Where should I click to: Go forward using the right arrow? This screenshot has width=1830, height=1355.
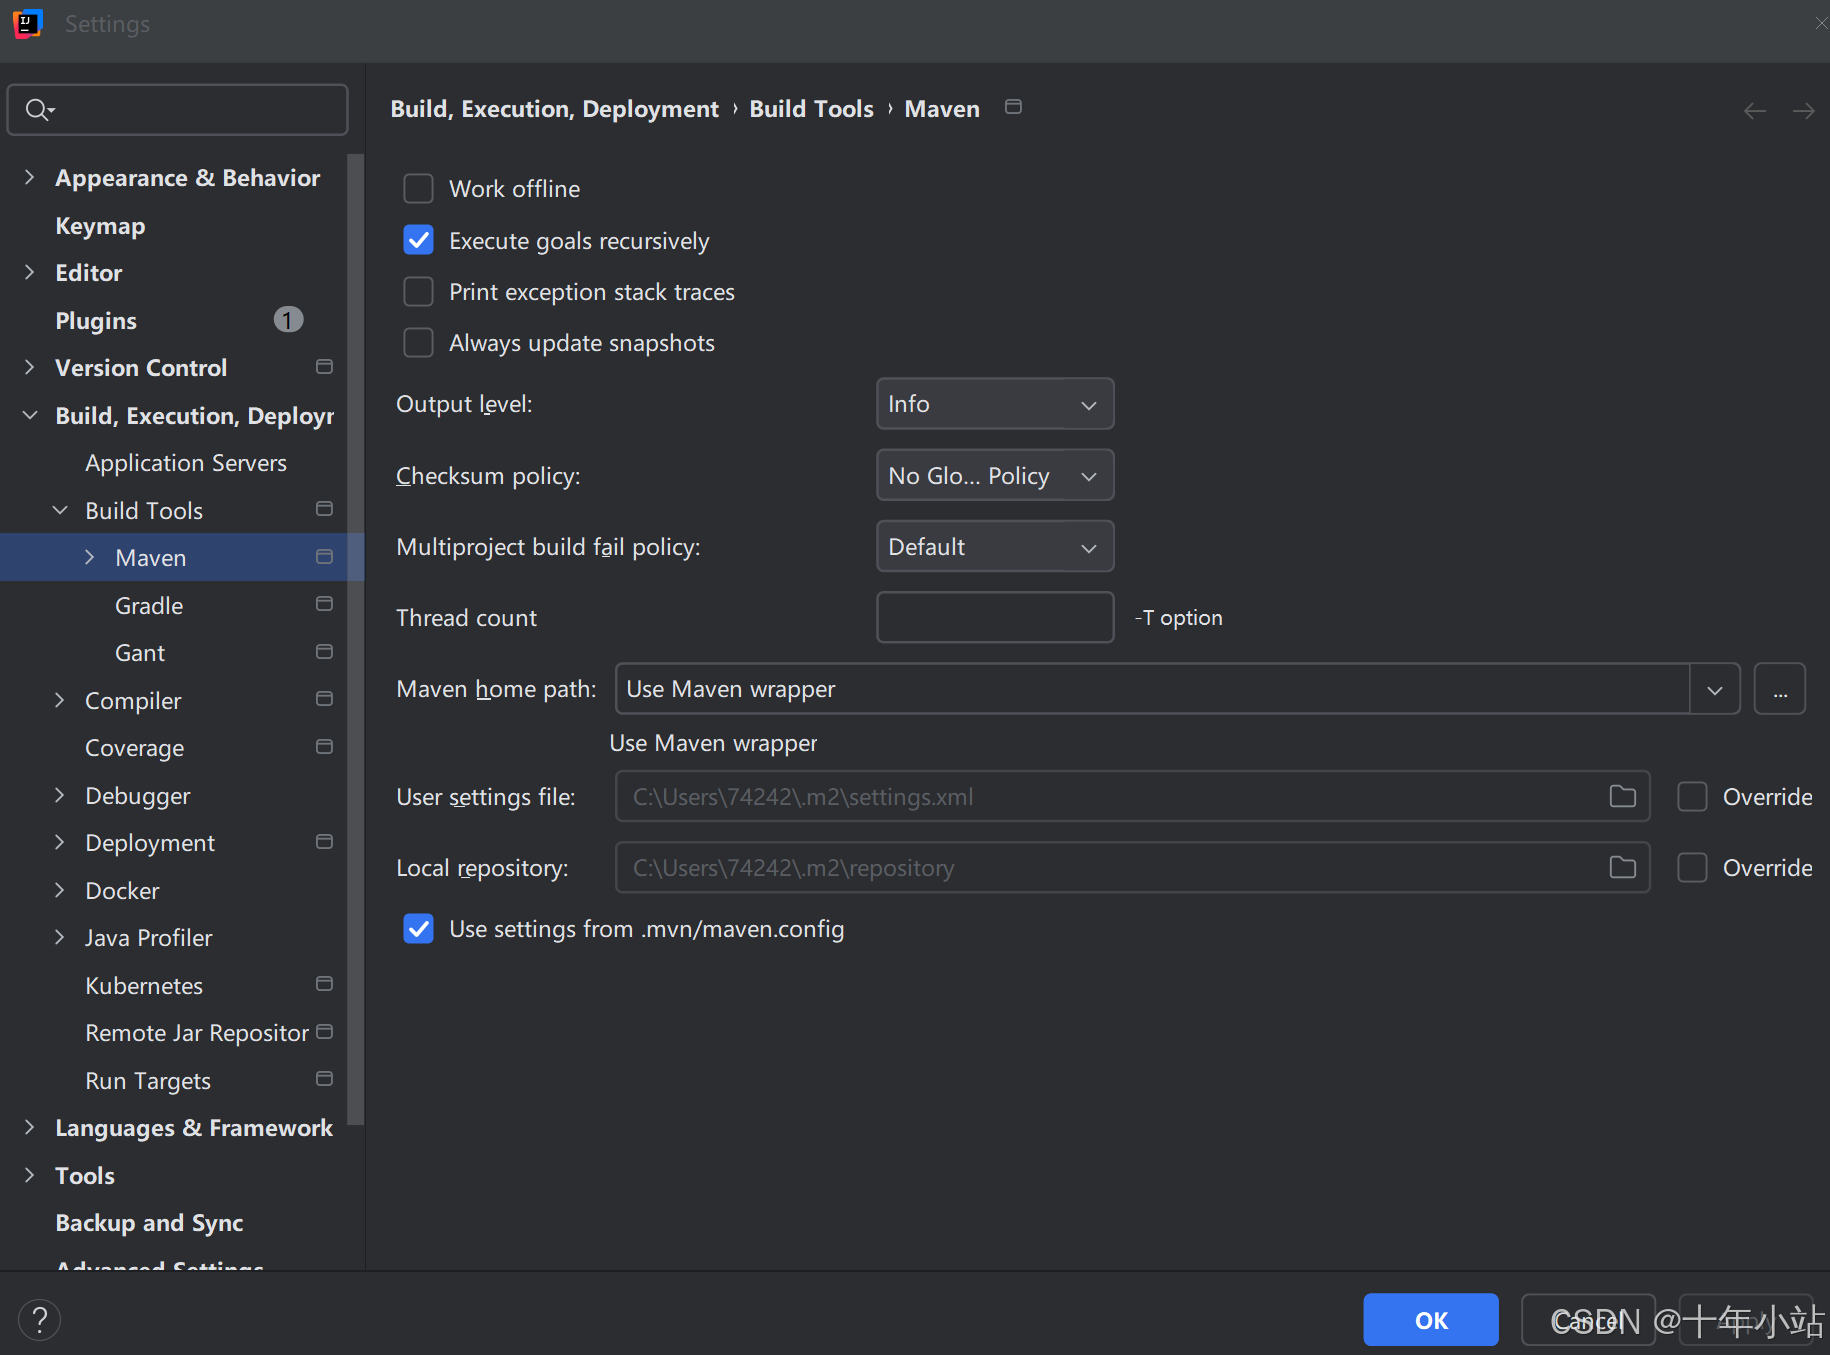click(1804, 111)
